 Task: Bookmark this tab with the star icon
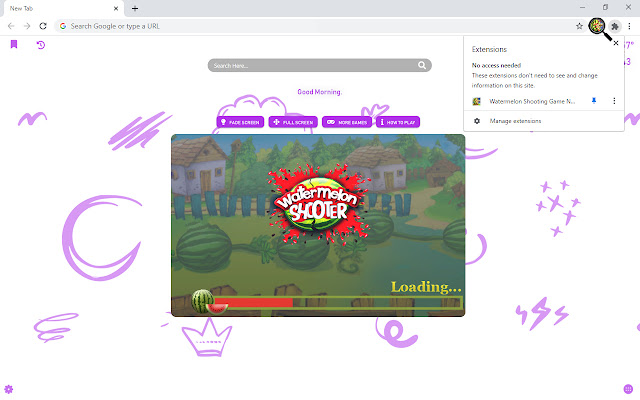pyautogui.click(x=579, y=26)
